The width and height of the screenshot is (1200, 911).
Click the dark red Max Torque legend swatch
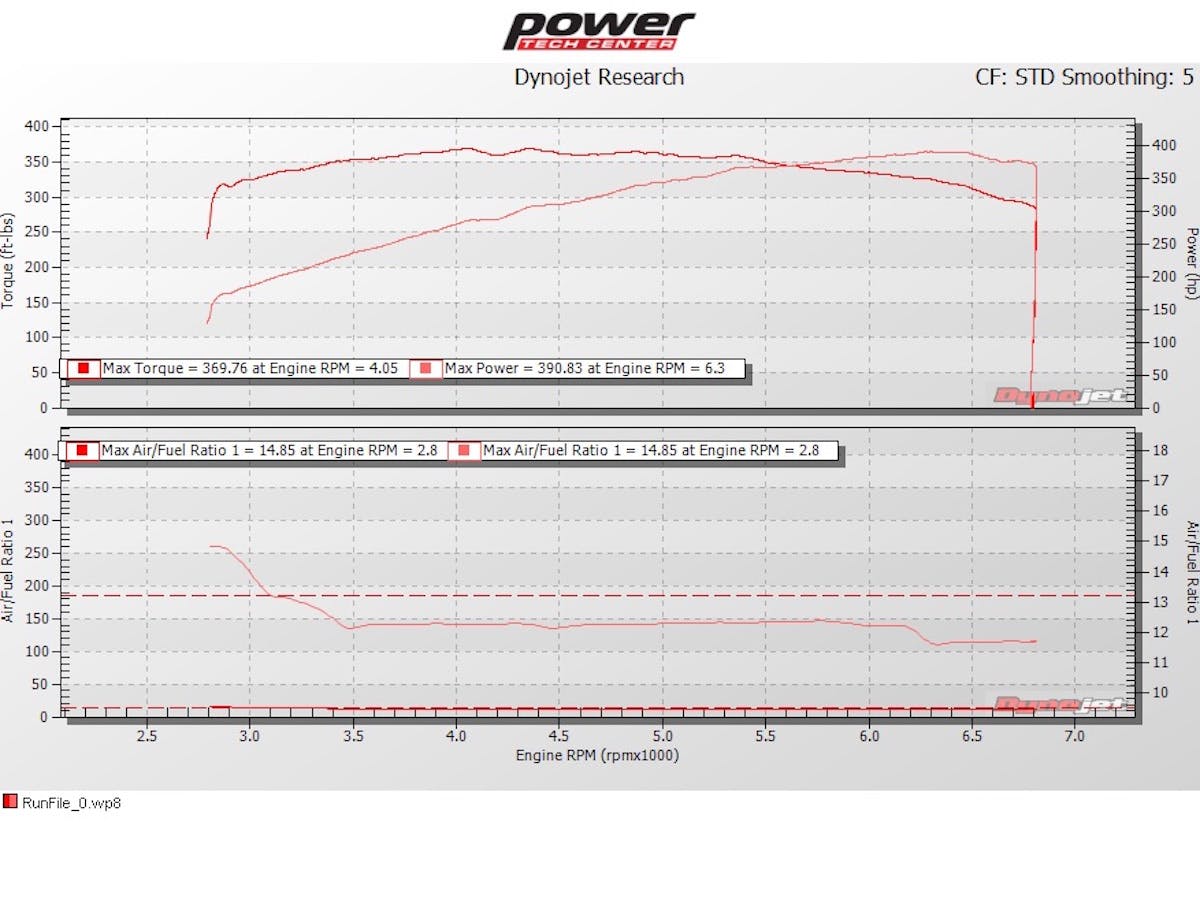[x=84, y=369]
